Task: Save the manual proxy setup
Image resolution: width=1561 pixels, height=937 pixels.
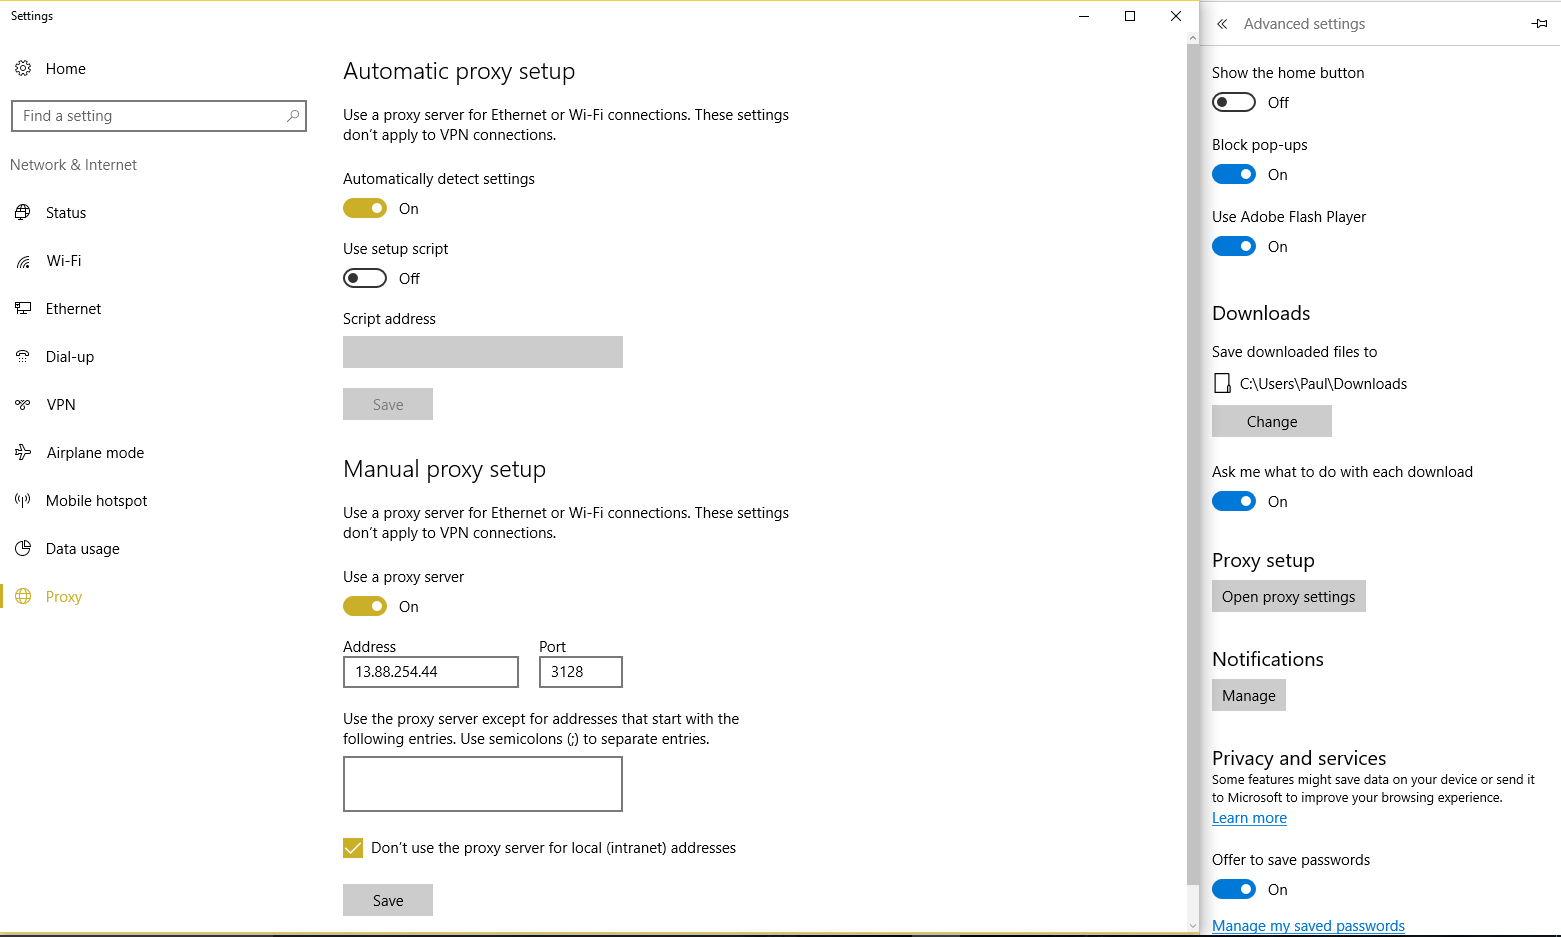Action: click(x=388, y=900)
